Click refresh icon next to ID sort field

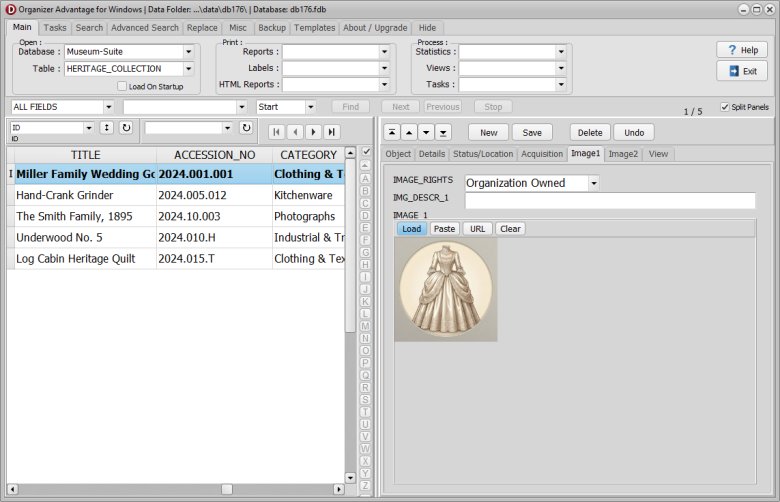point(126,128)
